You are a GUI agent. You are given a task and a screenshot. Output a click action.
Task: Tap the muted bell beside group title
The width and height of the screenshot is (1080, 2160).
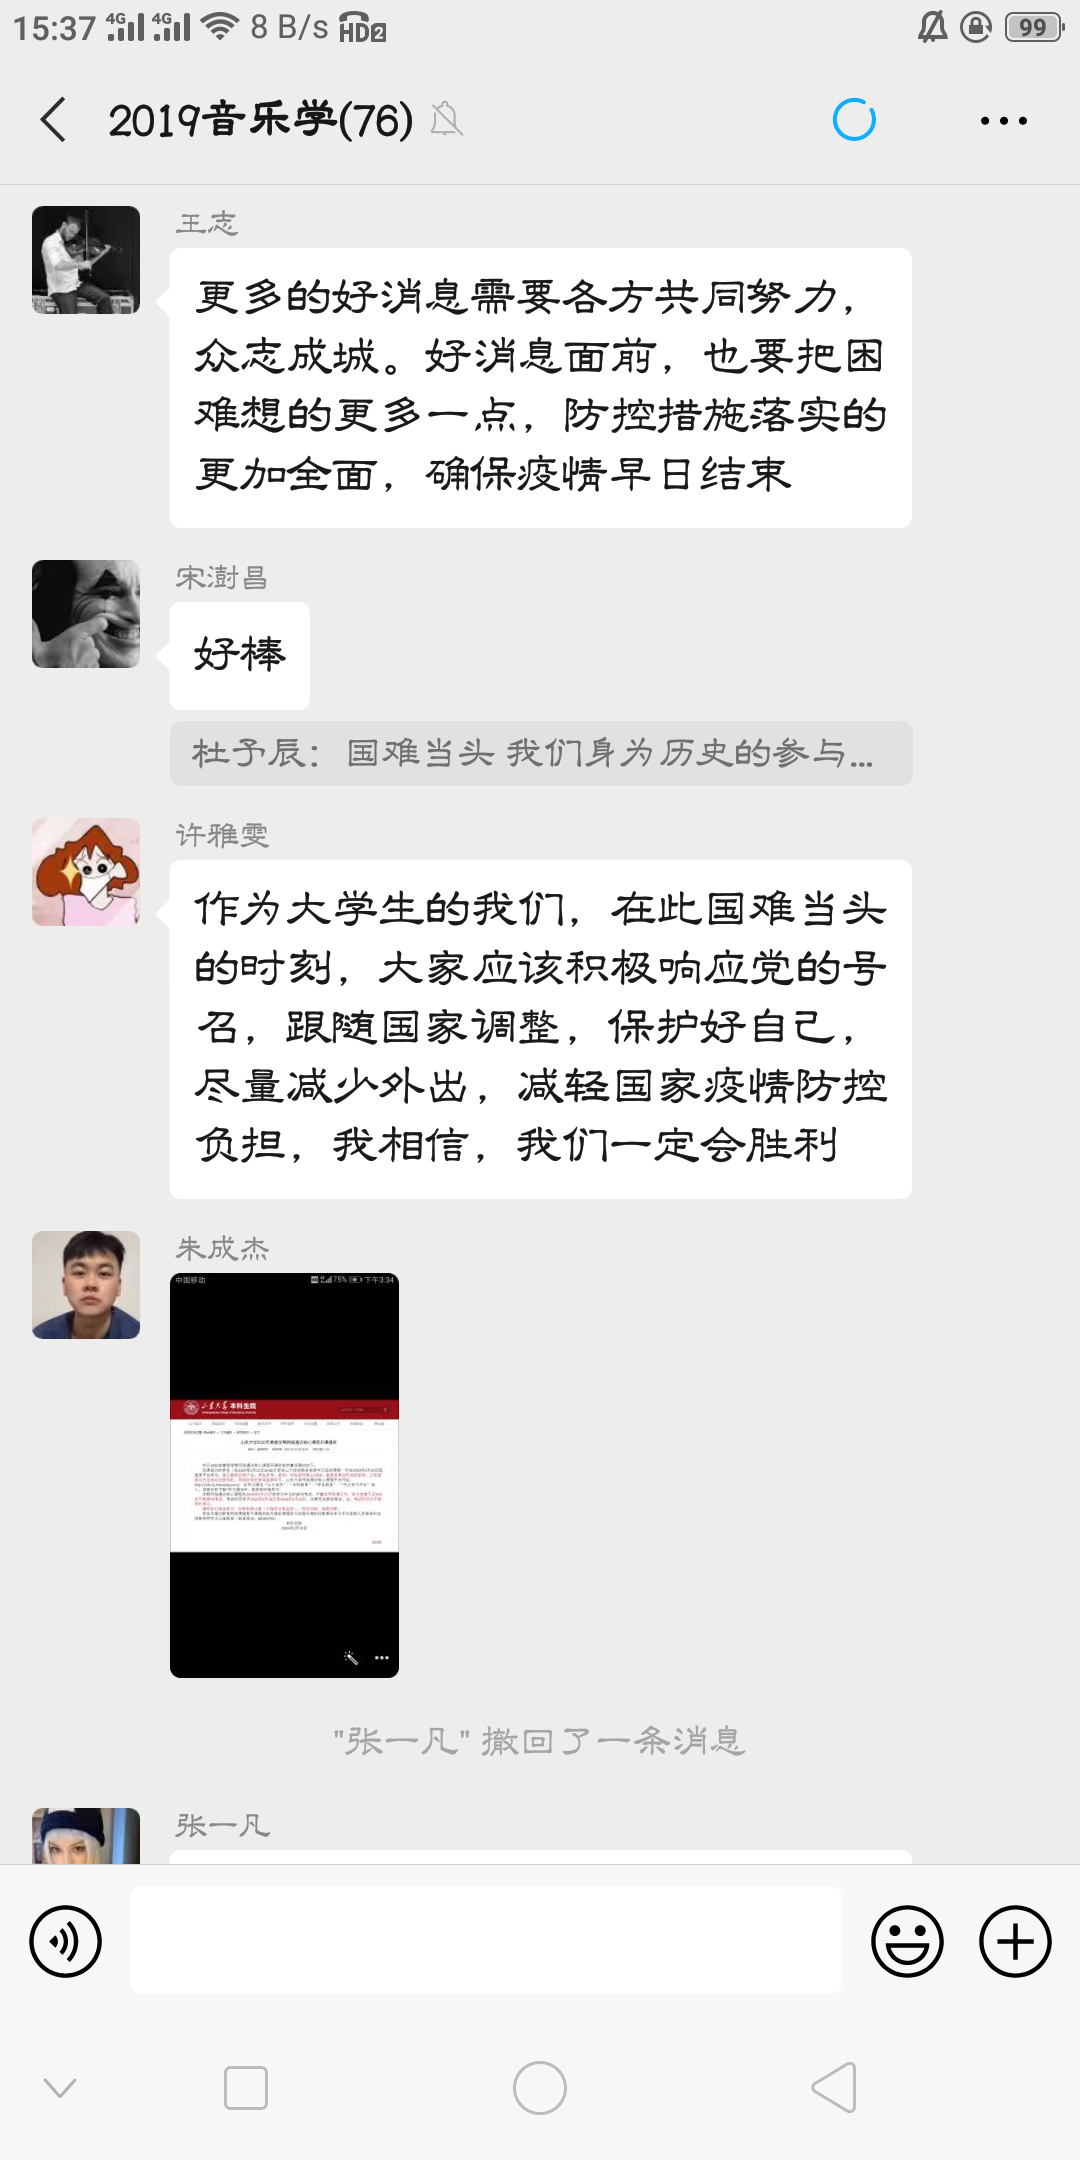(446, 120)
